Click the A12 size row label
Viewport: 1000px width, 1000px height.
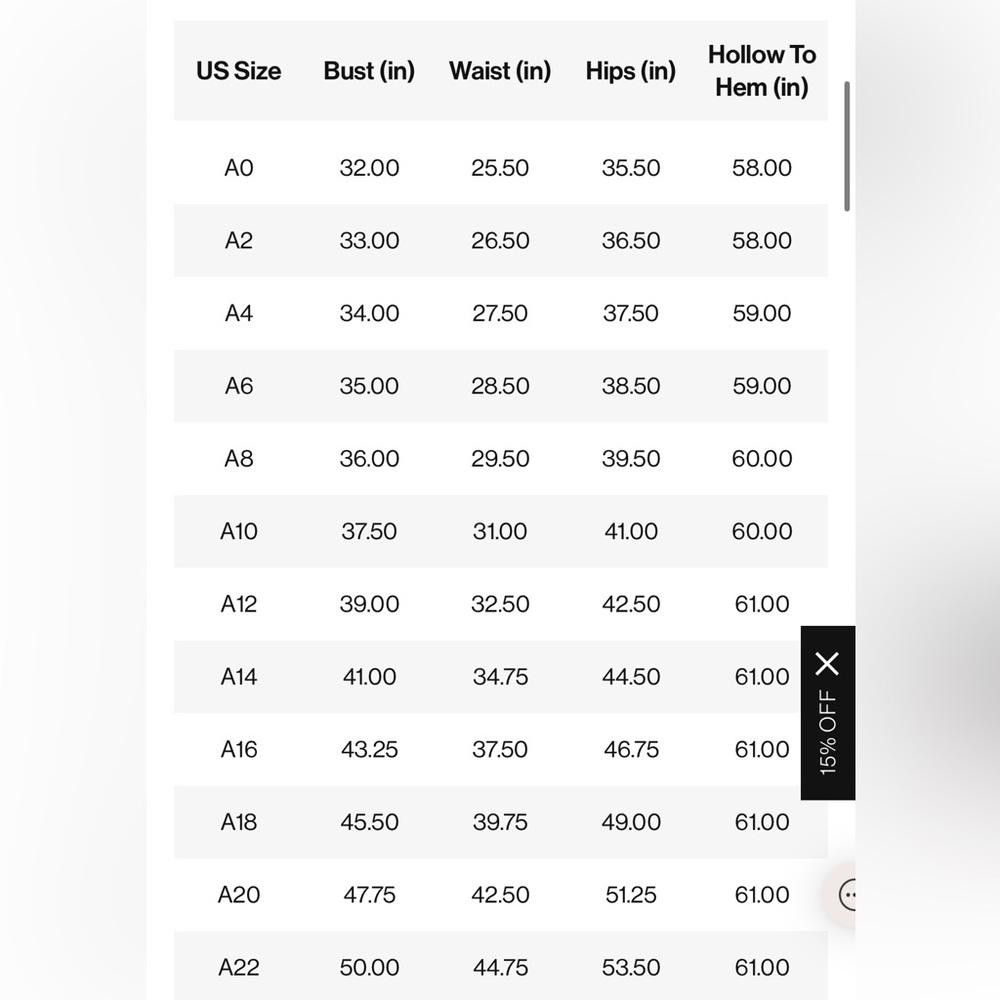tap(239, 604)
